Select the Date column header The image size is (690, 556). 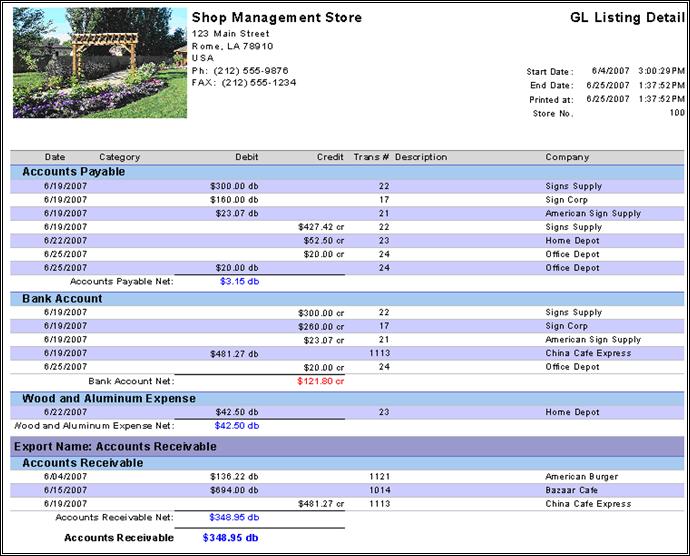point(55,157)
